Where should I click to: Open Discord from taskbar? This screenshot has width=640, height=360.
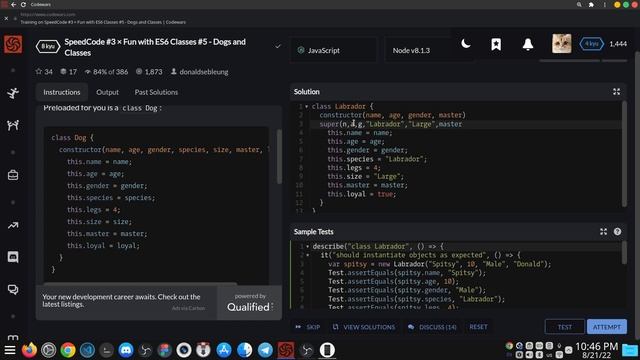(126, 350)
